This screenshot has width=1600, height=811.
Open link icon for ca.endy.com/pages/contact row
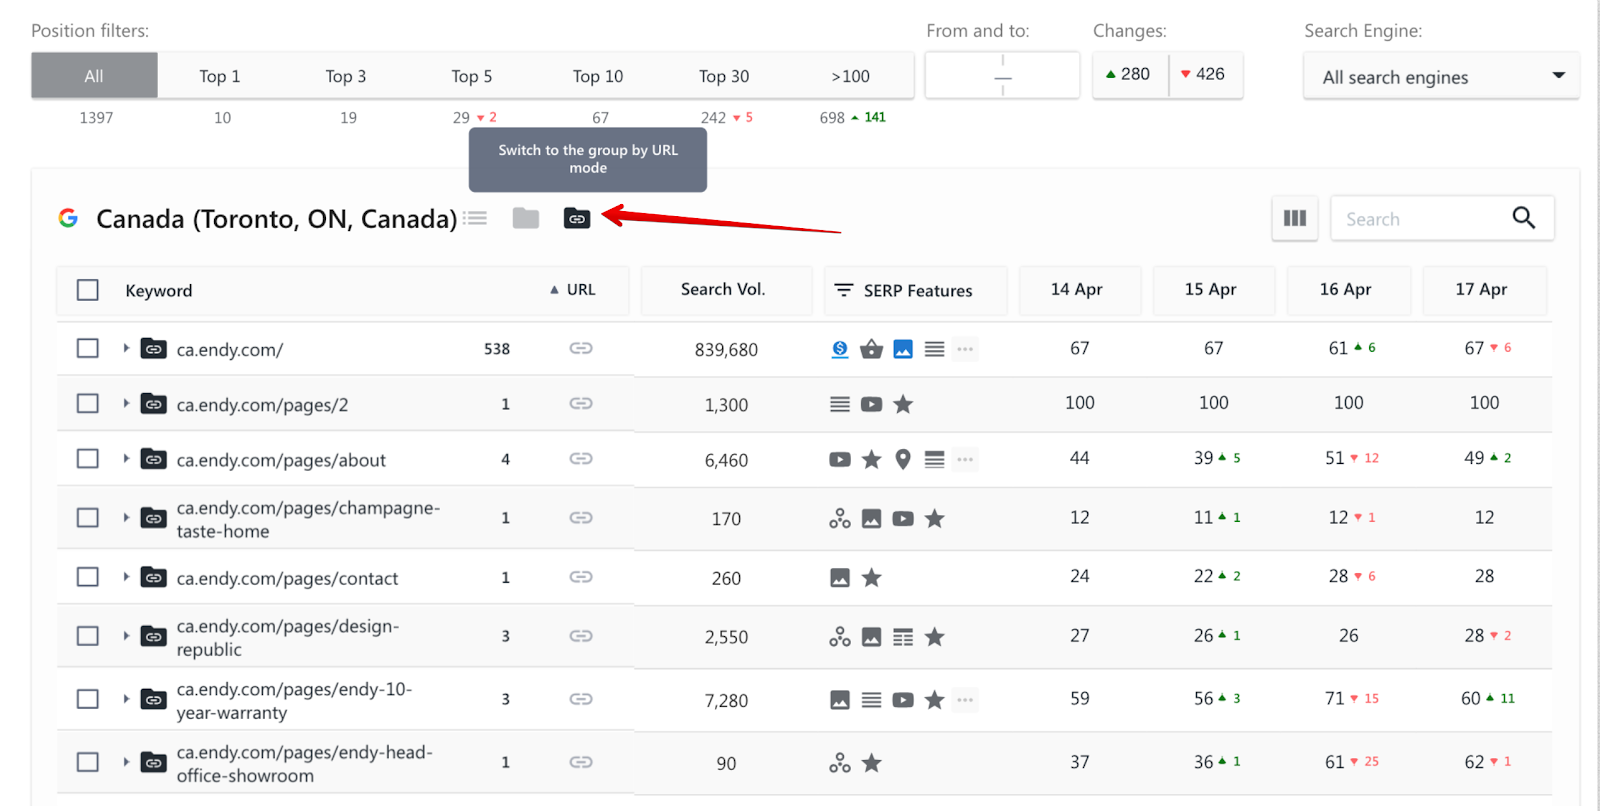point(581,577)
